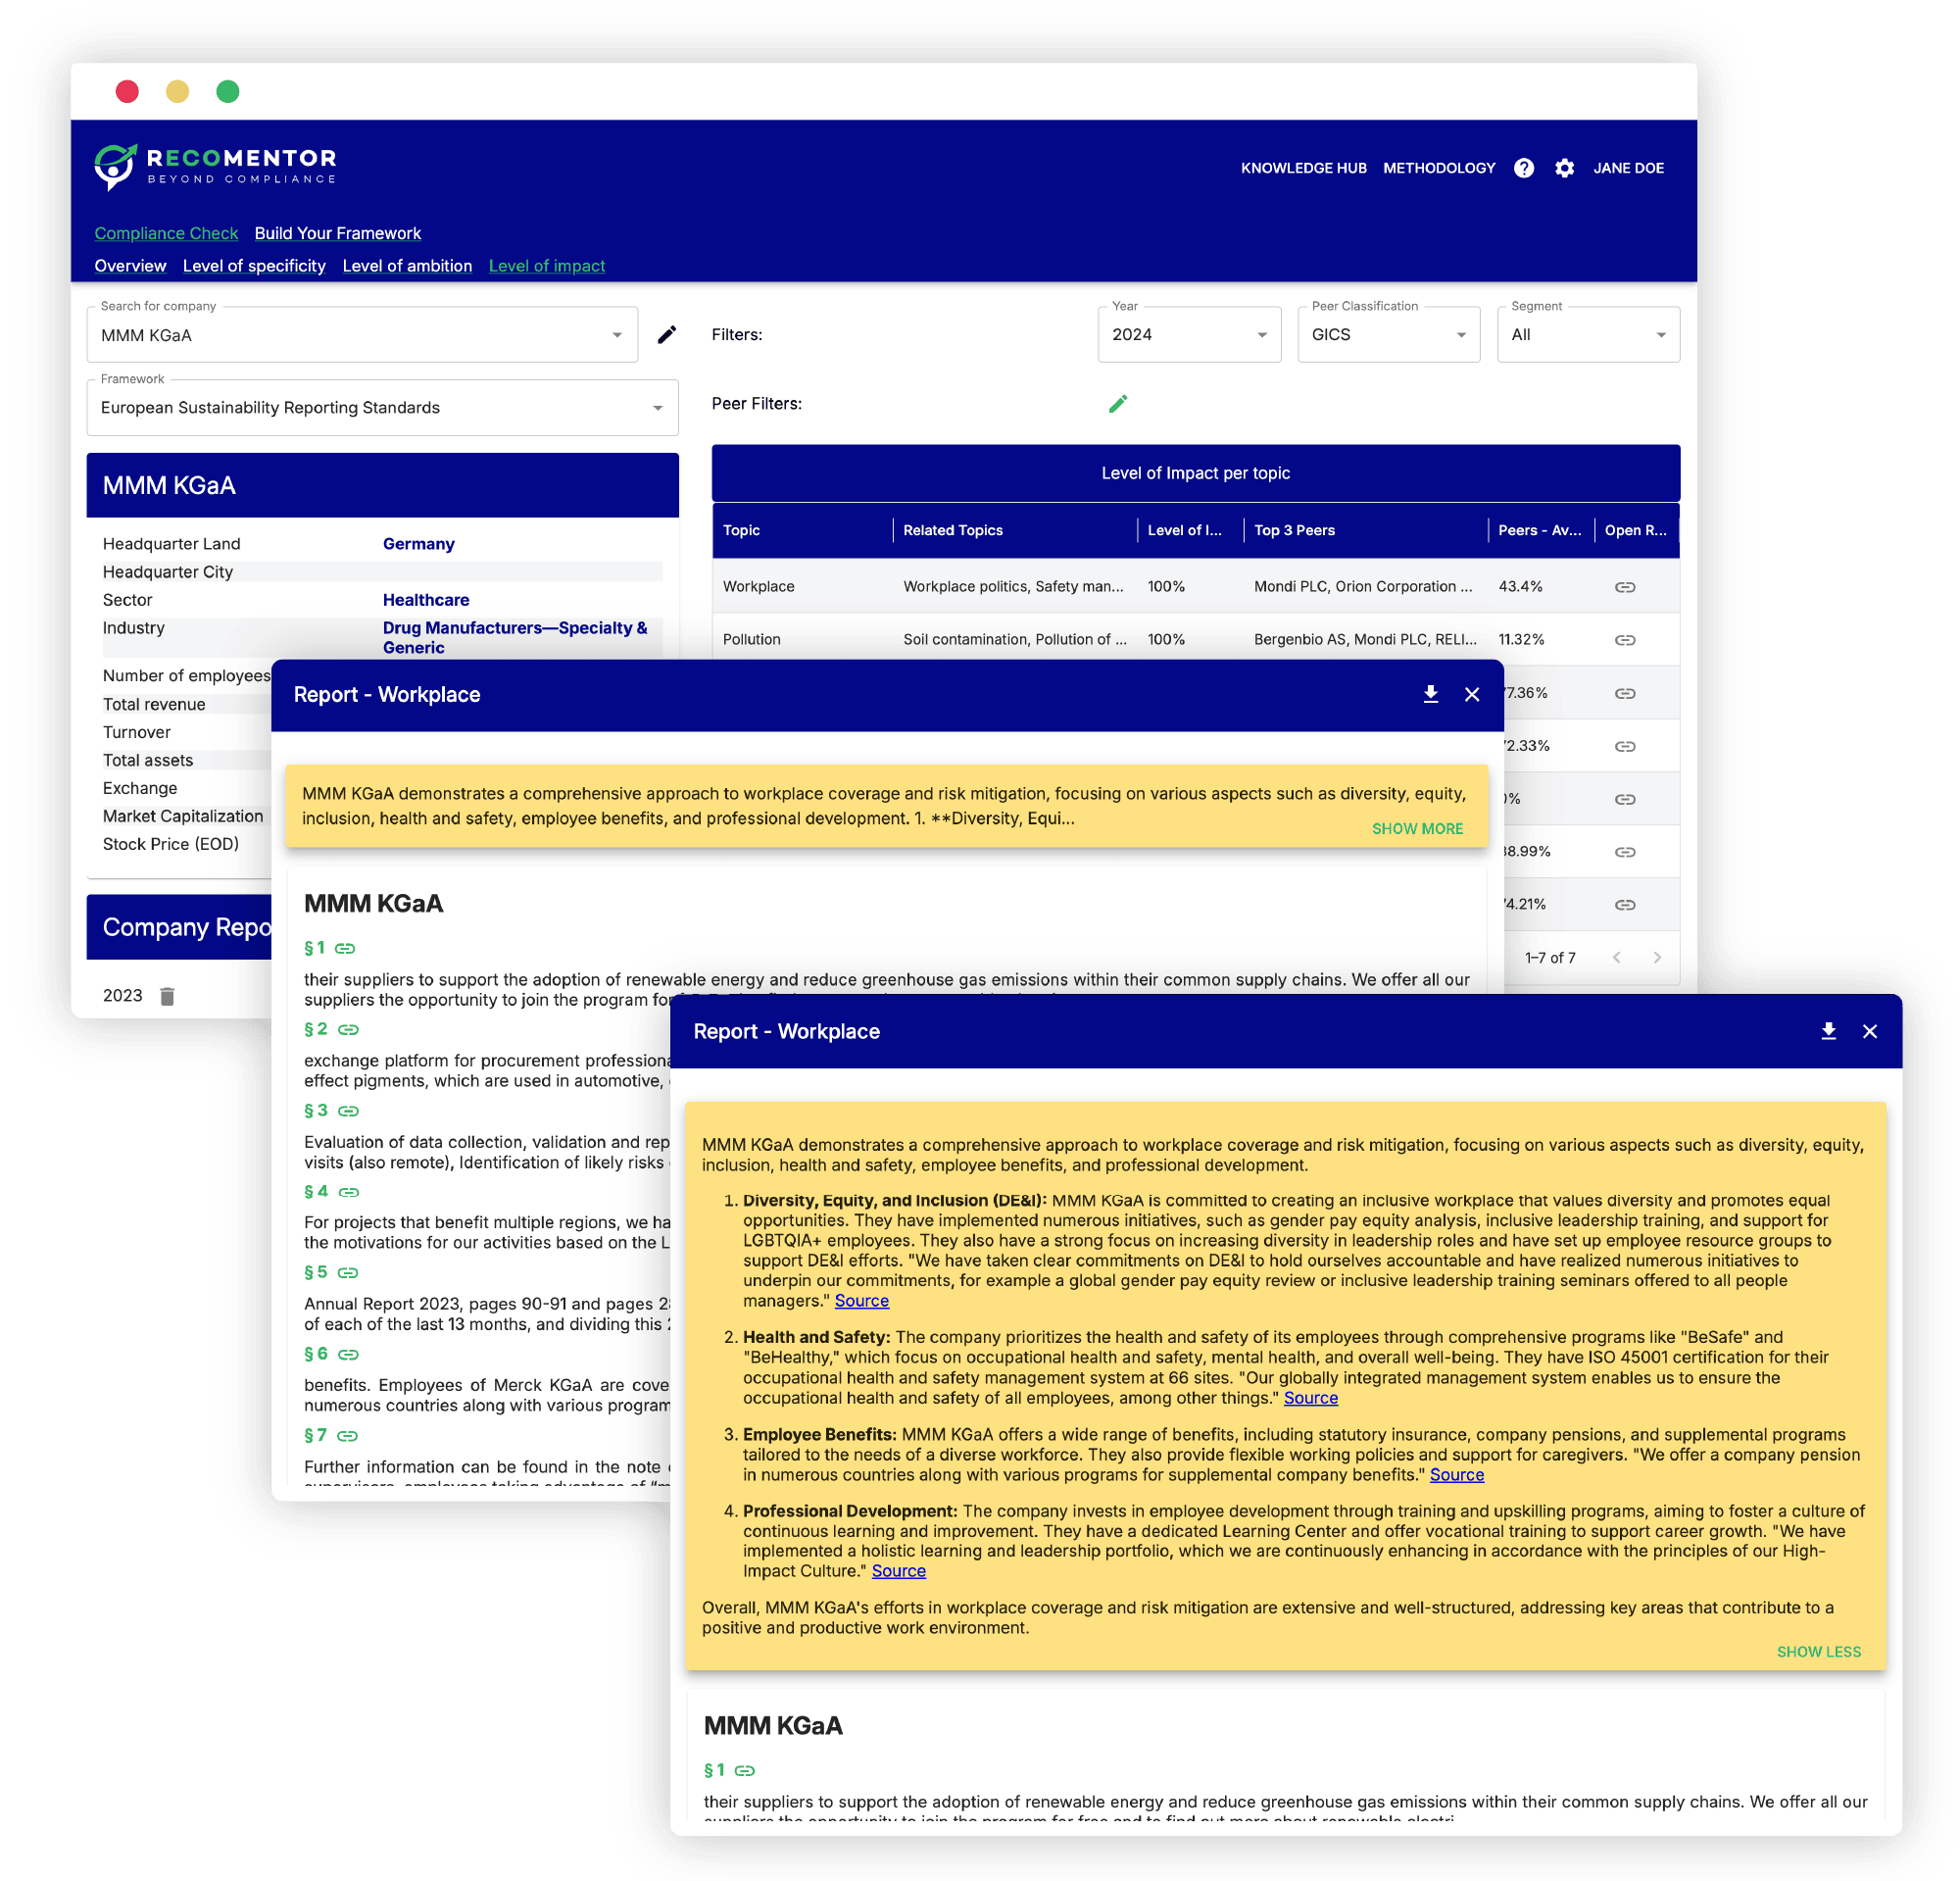Screen dimensions: 1960x1881
Task: Open the Segment All dropdown
Action: coord(1588,335)
